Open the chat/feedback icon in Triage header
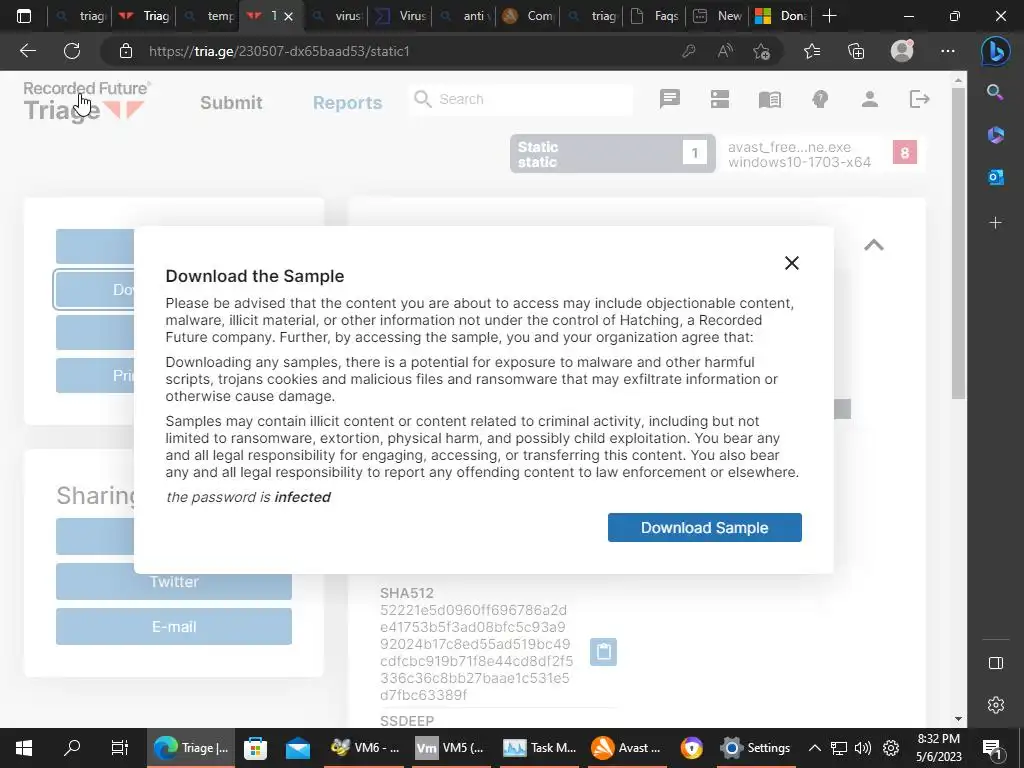This screenshot has height=768, width=1024. [669, 99]
